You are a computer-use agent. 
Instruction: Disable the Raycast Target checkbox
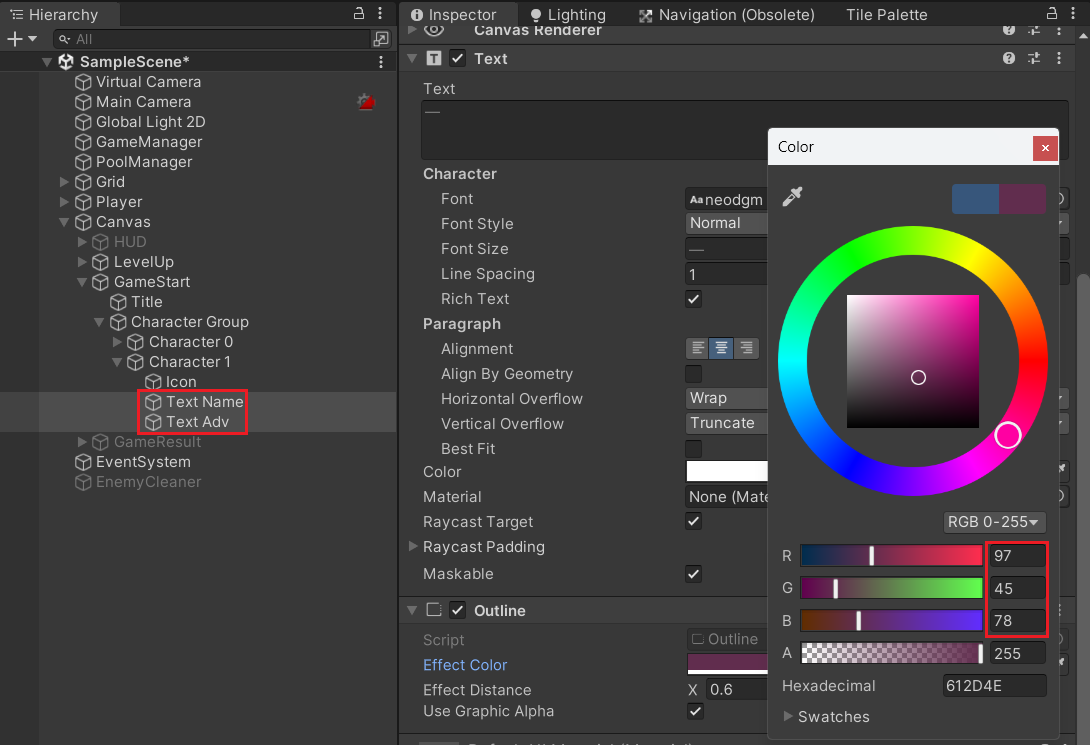tap(693, 521)
